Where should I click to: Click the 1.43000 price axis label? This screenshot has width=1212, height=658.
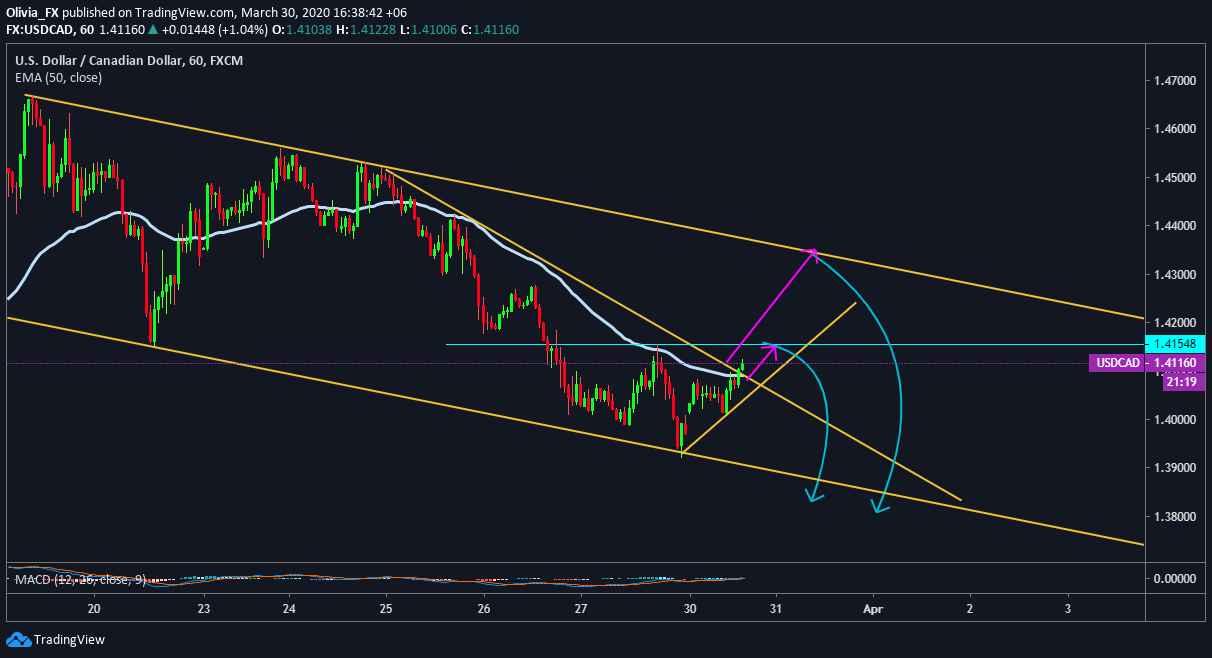pyautogui.click(x=1177, y=274)
